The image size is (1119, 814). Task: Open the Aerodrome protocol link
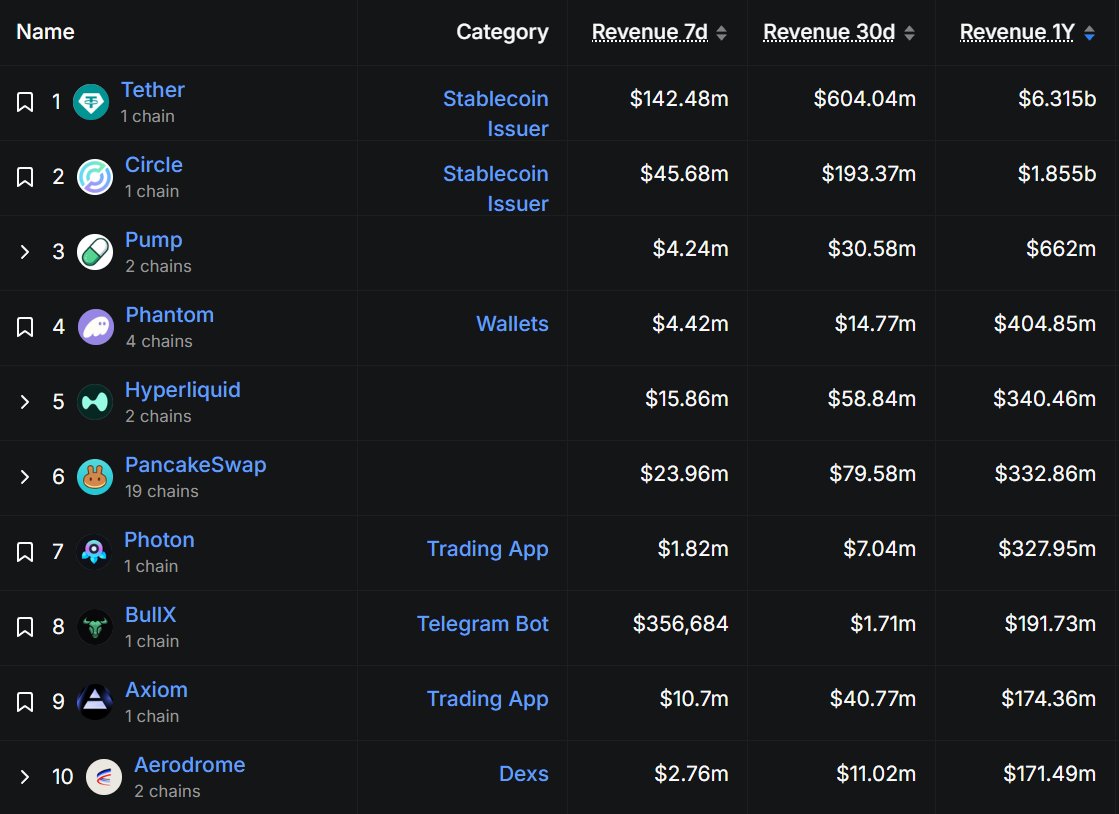[x=190, y=765]
